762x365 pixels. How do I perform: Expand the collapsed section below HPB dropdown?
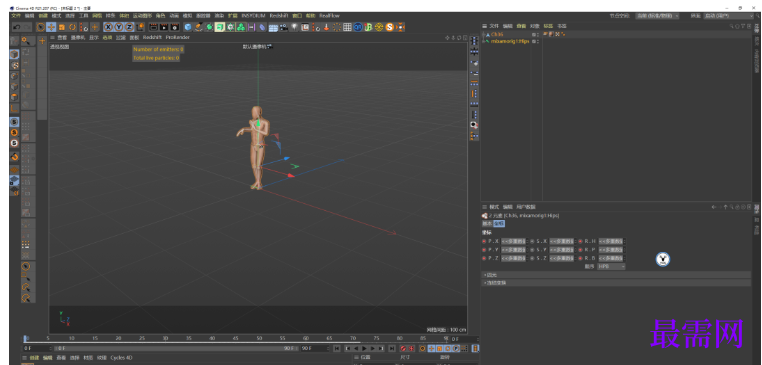coord(616,275)
